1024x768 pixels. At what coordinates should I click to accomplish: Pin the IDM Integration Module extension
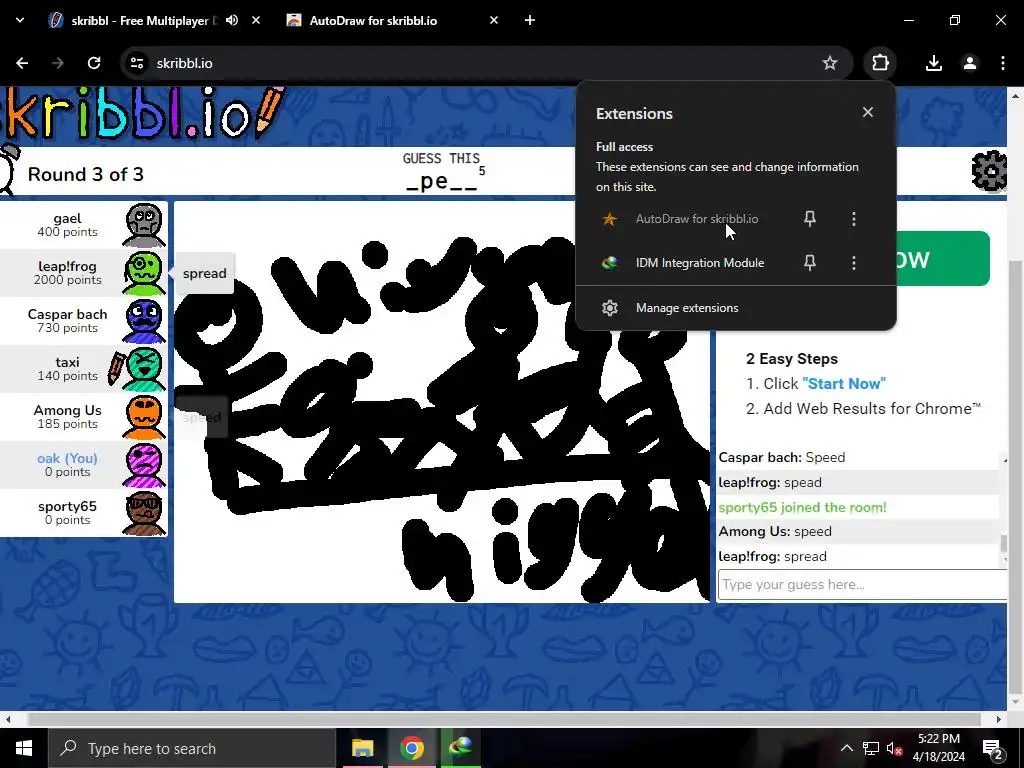(x=810, y=263)
